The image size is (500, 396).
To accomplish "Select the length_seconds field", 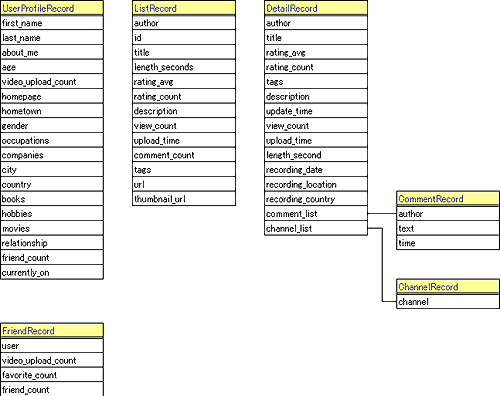I will [x=184, y=67].
